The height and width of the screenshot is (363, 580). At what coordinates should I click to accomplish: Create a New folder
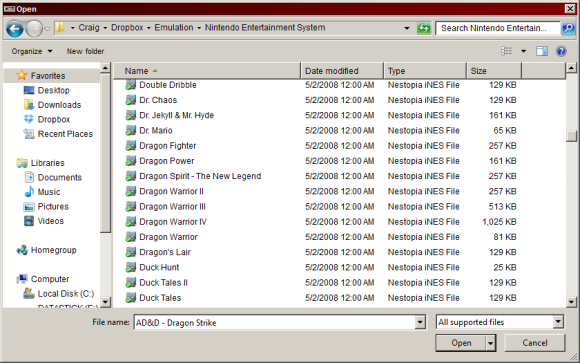tap(85, 51)
